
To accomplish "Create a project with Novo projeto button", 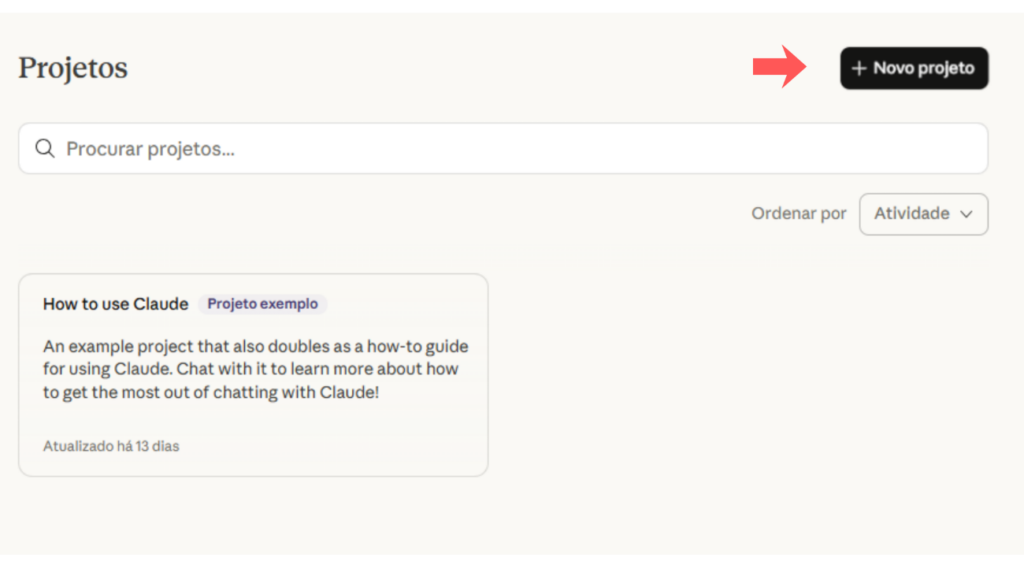I will 914,68.
